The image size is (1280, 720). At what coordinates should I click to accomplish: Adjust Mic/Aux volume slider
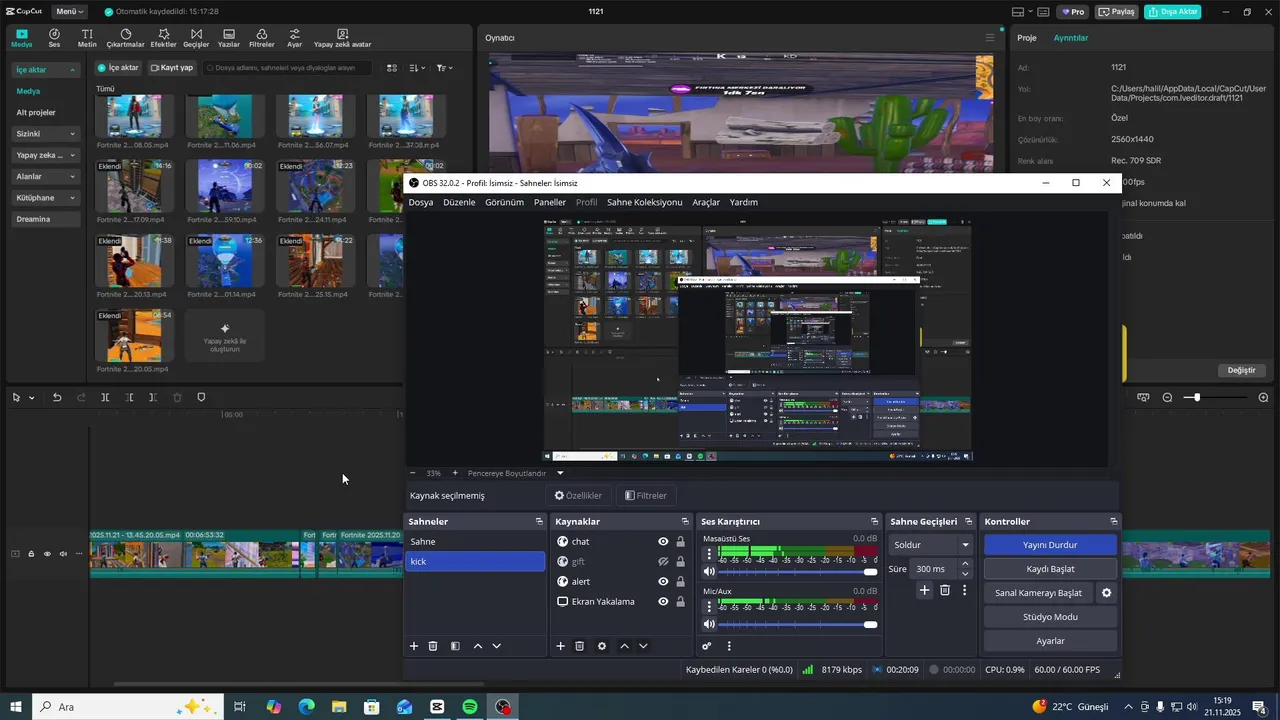click(x=798, y=624)
